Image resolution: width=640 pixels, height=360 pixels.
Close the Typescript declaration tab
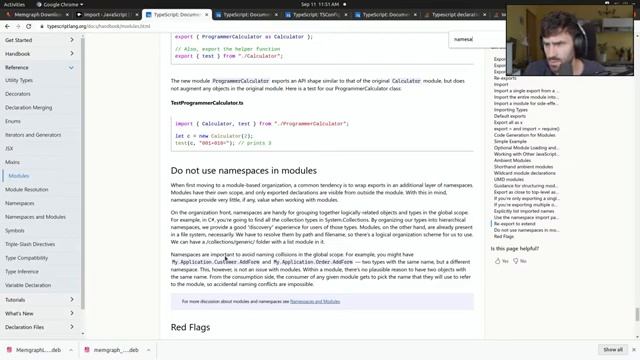point(484,15)
